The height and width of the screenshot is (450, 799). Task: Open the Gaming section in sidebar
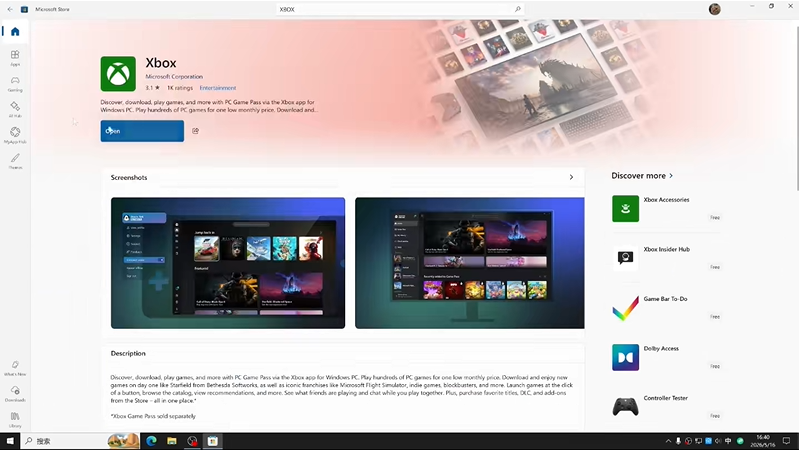point(15,84)
